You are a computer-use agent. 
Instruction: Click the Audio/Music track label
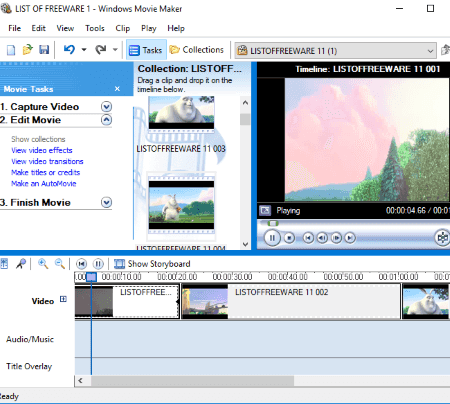point(30,339)
